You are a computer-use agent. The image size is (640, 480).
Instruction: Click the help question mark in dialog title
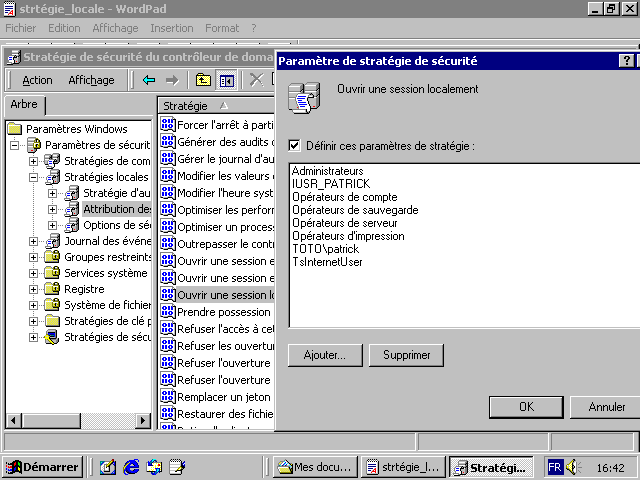click(625, 61)
